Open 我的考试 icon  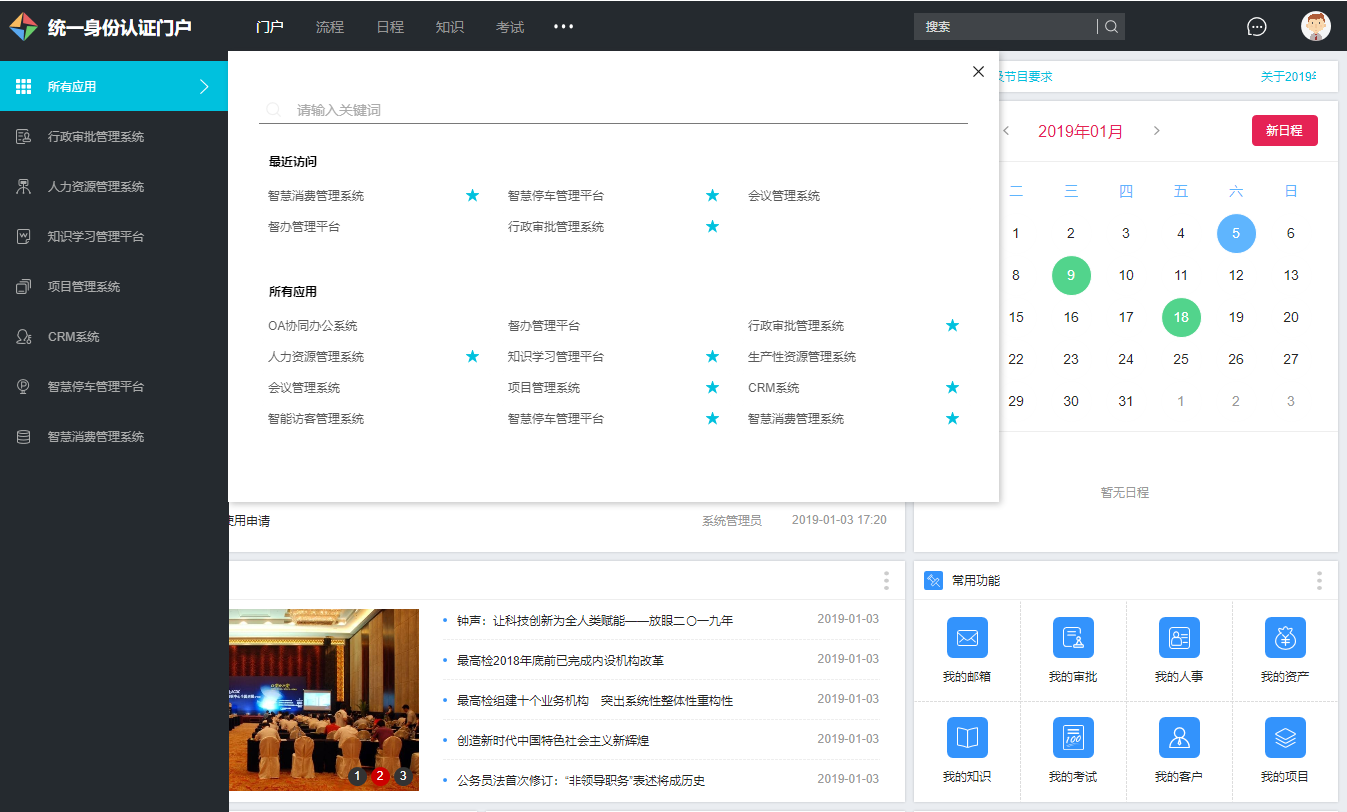1073,737
